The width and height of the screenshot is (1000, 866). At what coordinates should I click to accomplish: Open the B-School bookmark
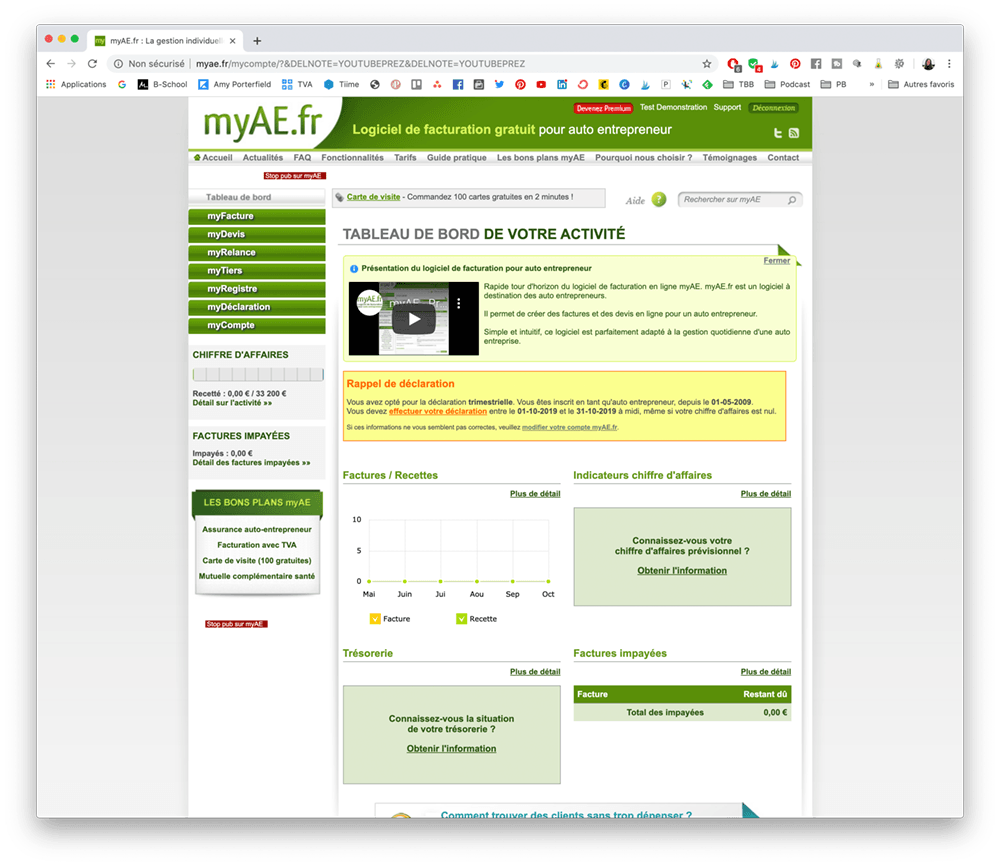(163, 84)
